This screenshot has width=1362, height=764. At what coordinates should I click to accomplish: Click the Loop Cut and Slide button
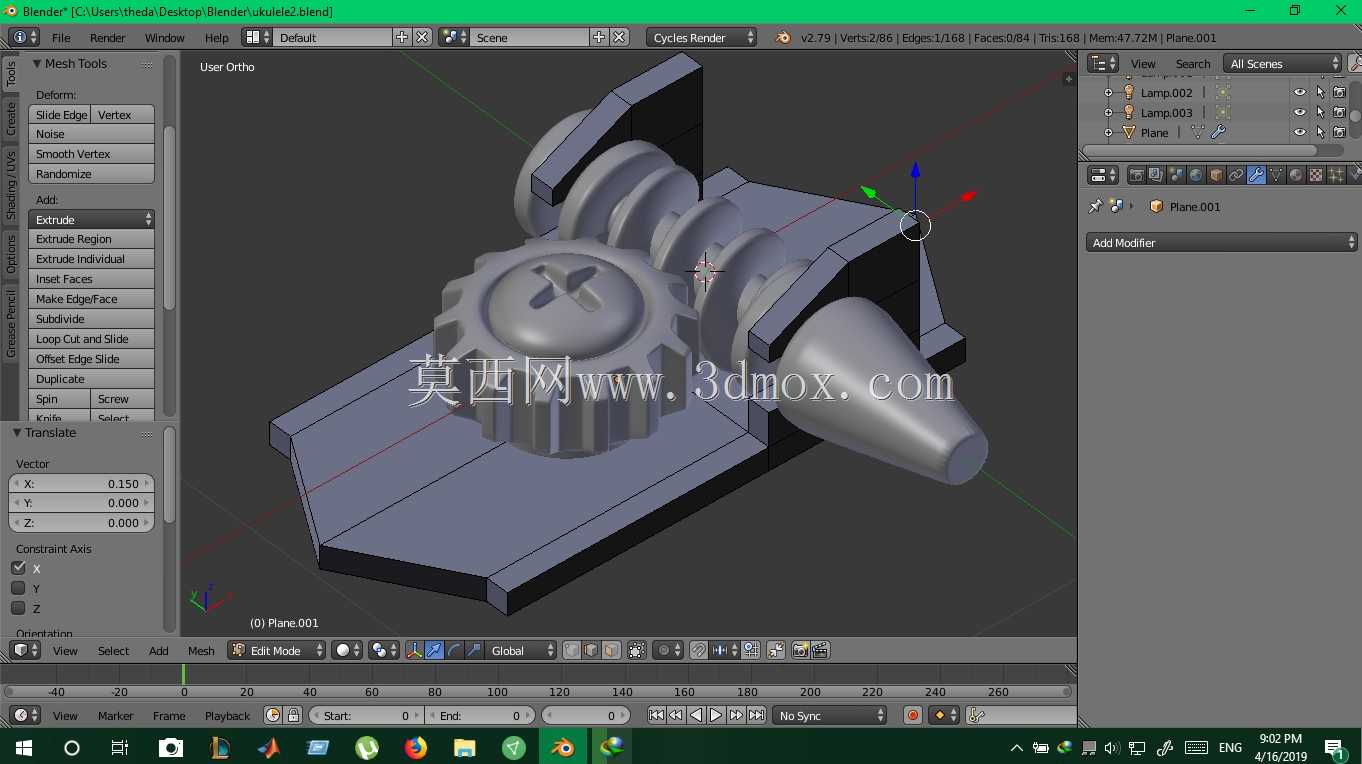coord(91,339)
